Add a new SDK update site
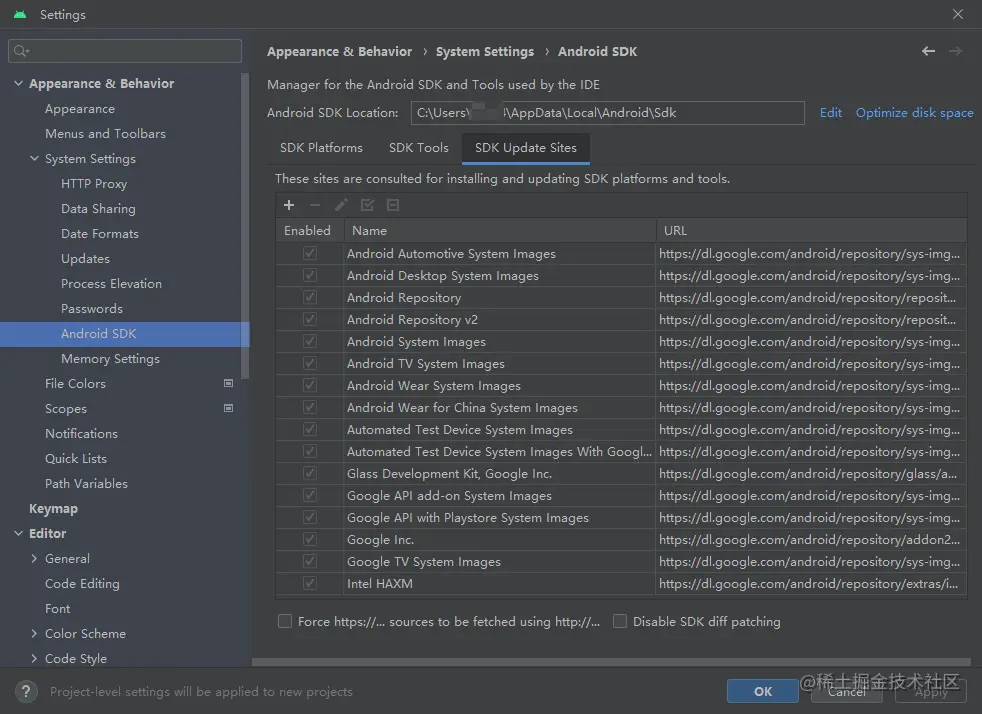Screen dimensions: 982x714 [x=289, y=205]
